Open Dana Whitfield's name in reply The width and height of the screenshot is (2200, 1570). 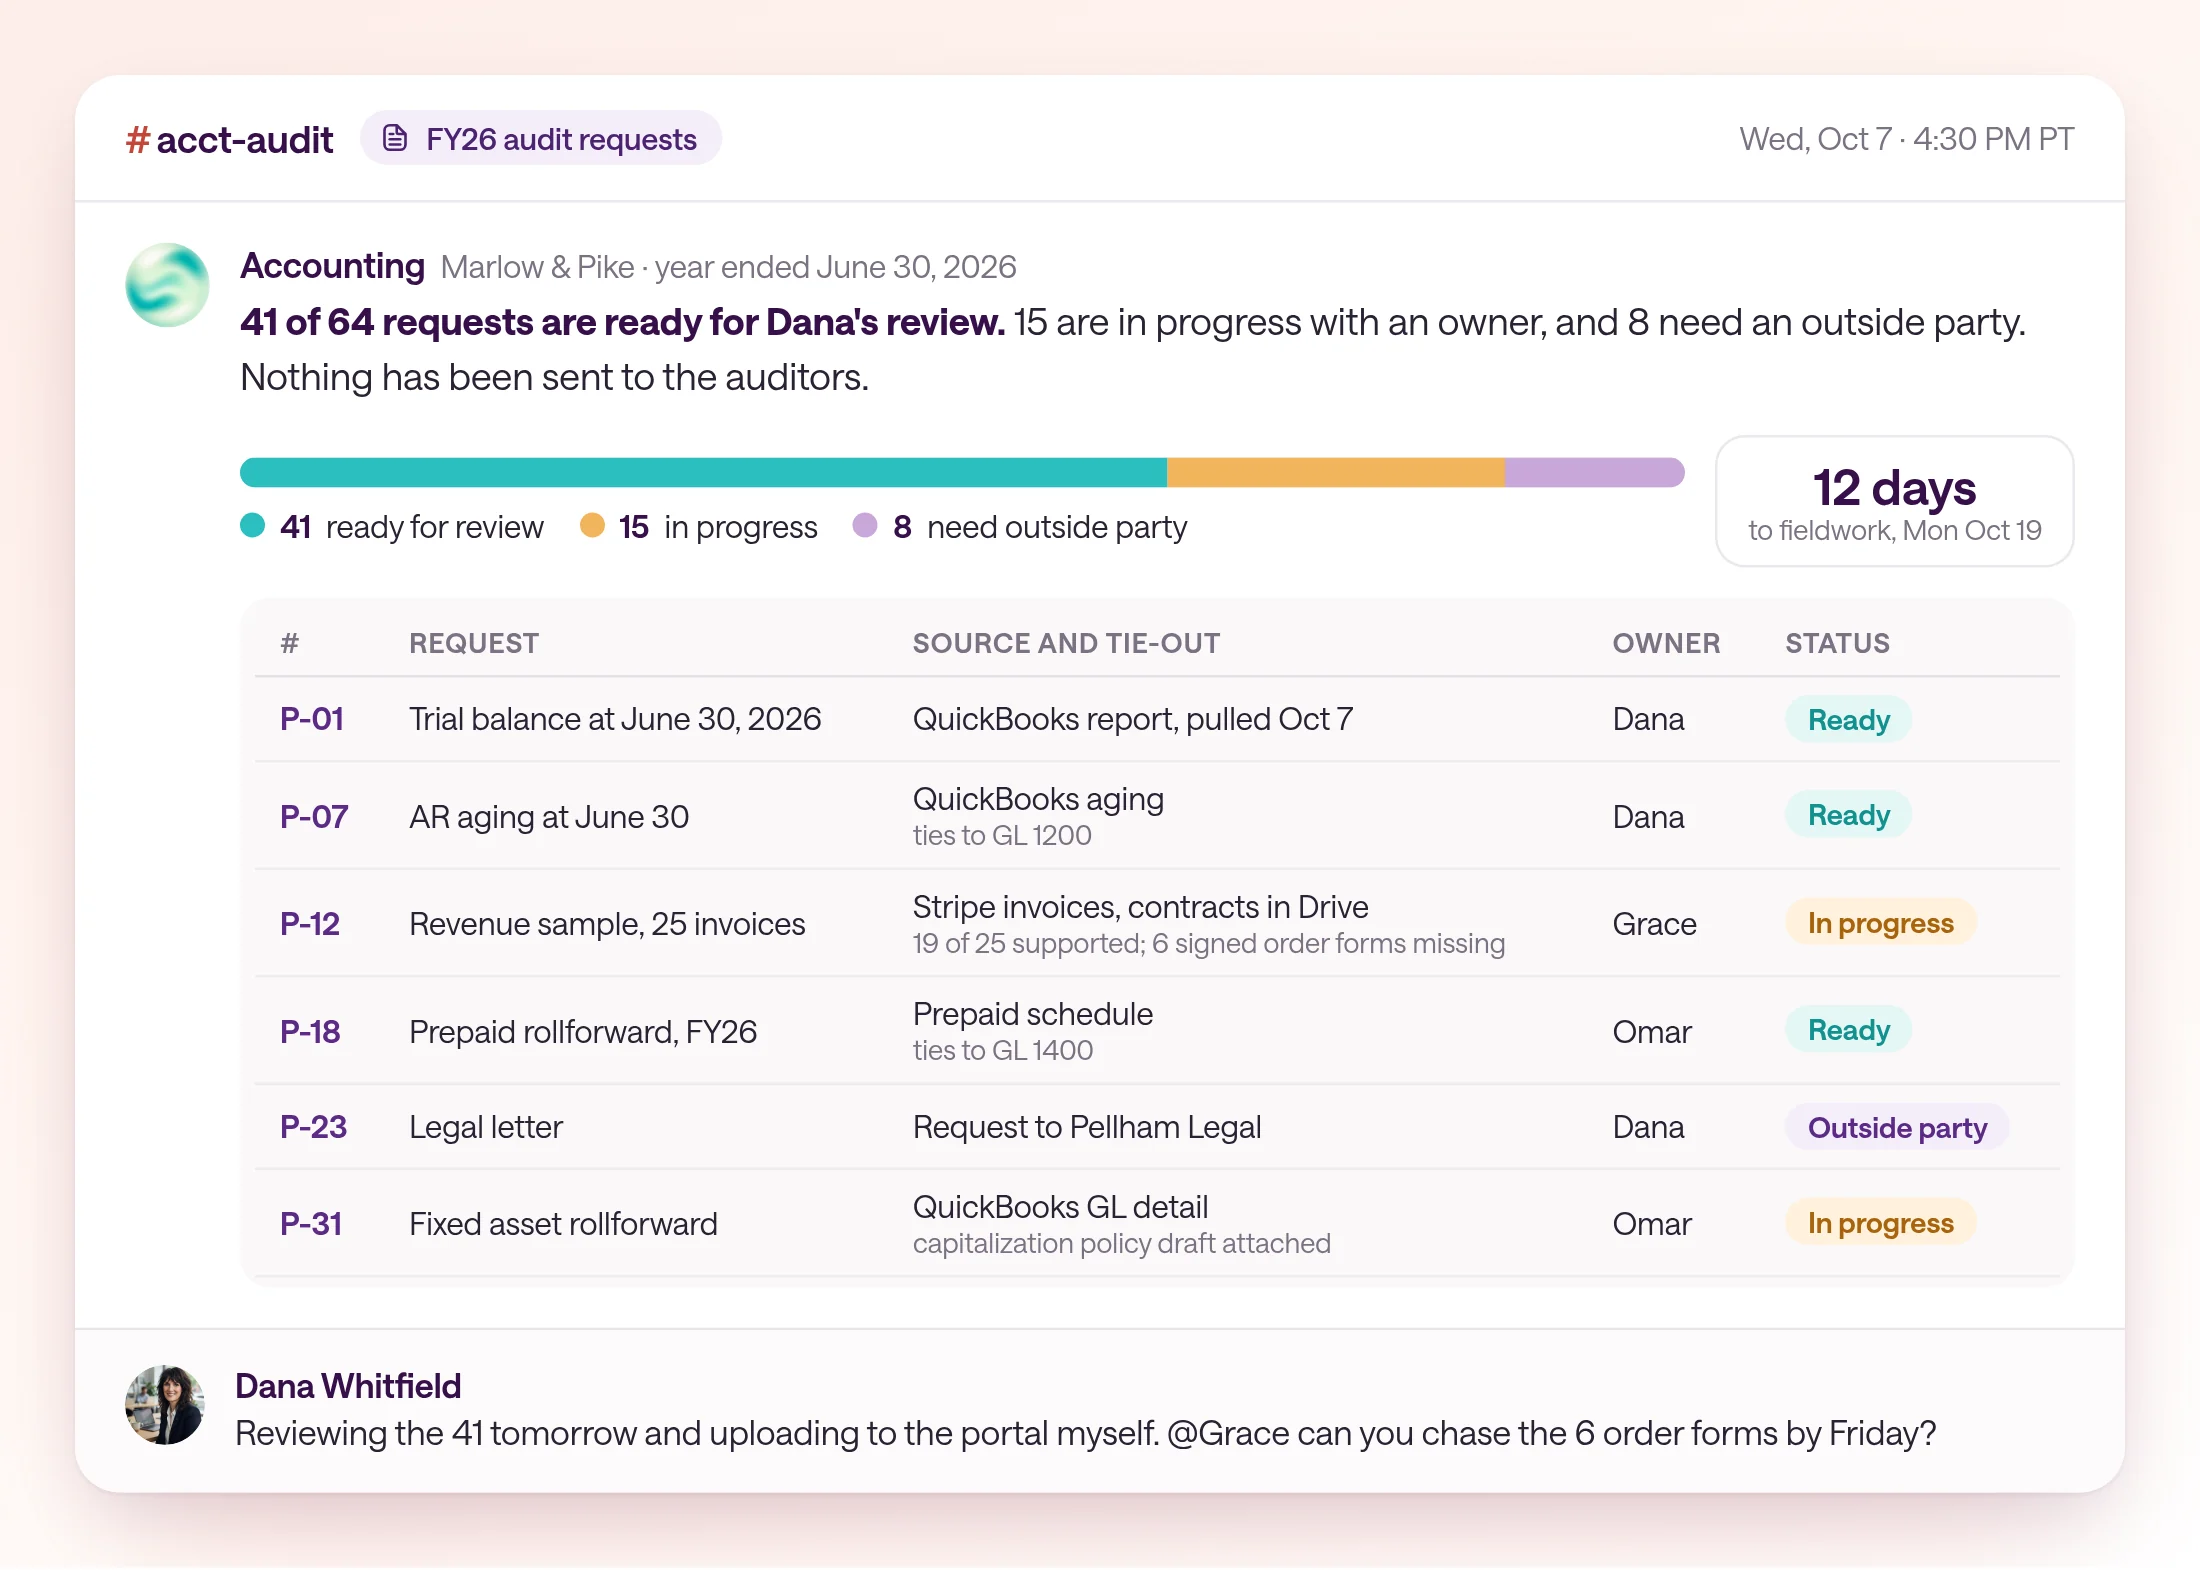tap(348, 1386)
